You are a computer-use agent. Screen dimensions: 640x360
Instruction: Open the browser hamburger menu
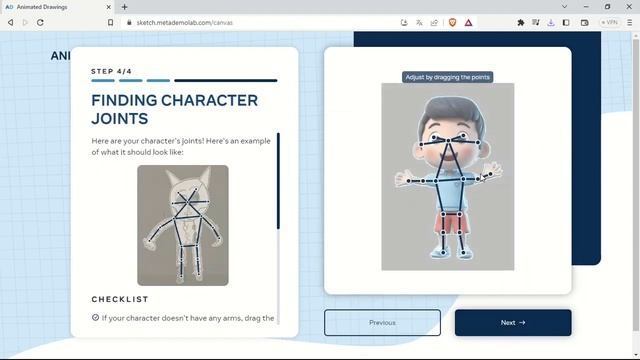(629, 22)
